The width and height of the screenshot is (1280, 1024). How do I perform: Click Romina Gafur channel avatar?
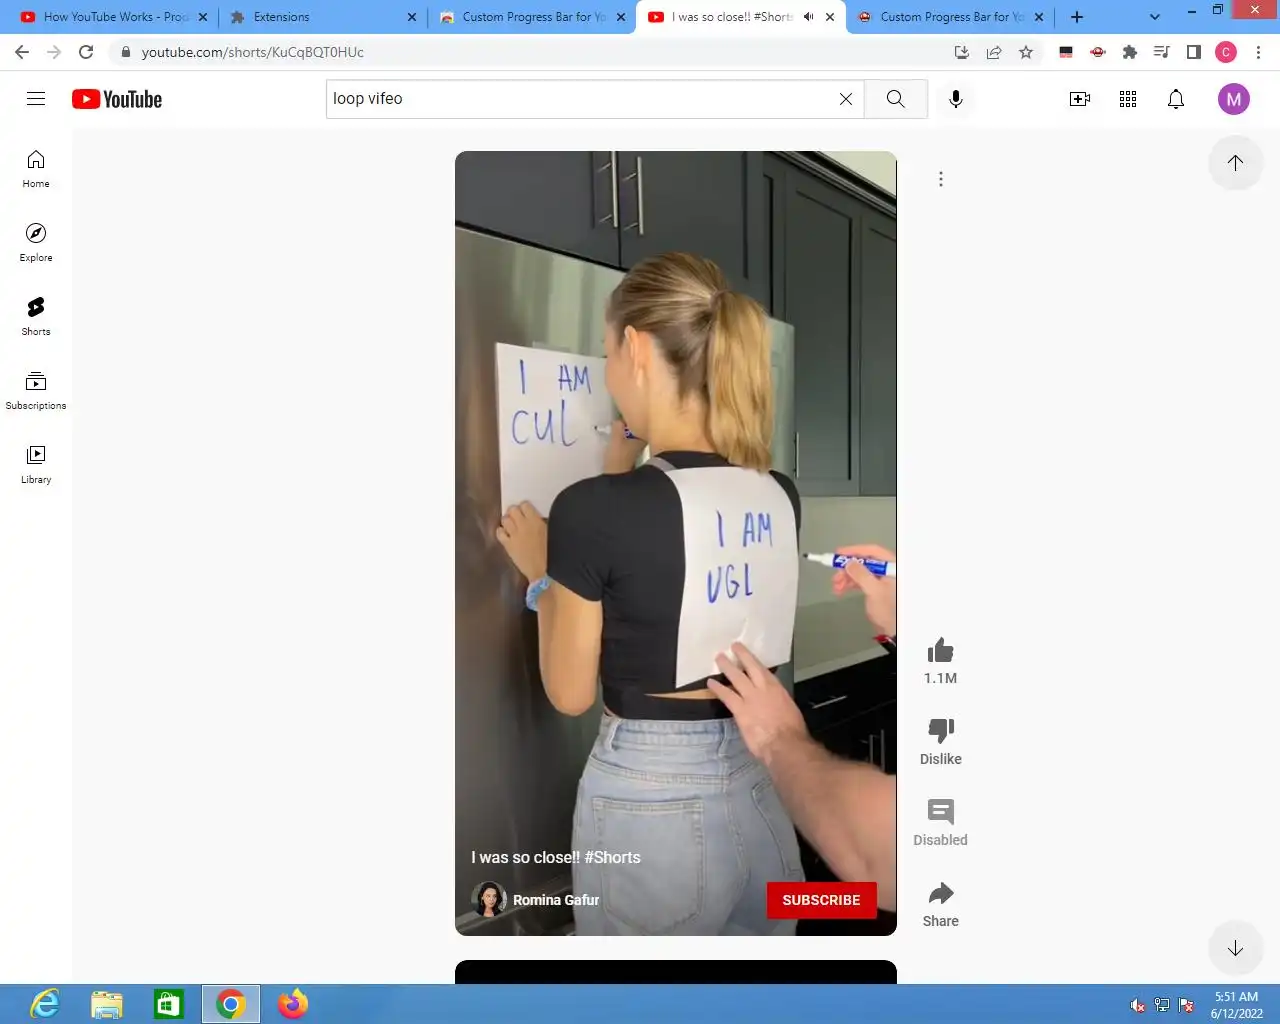pyautogui.click(x=489, y=899)
